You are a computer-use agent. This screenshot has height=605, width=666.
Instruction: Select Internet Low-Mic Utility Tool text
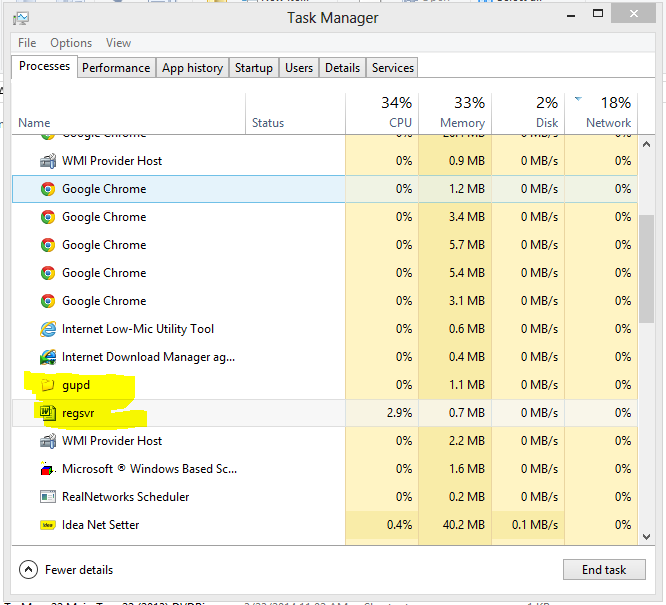point(138,329)
